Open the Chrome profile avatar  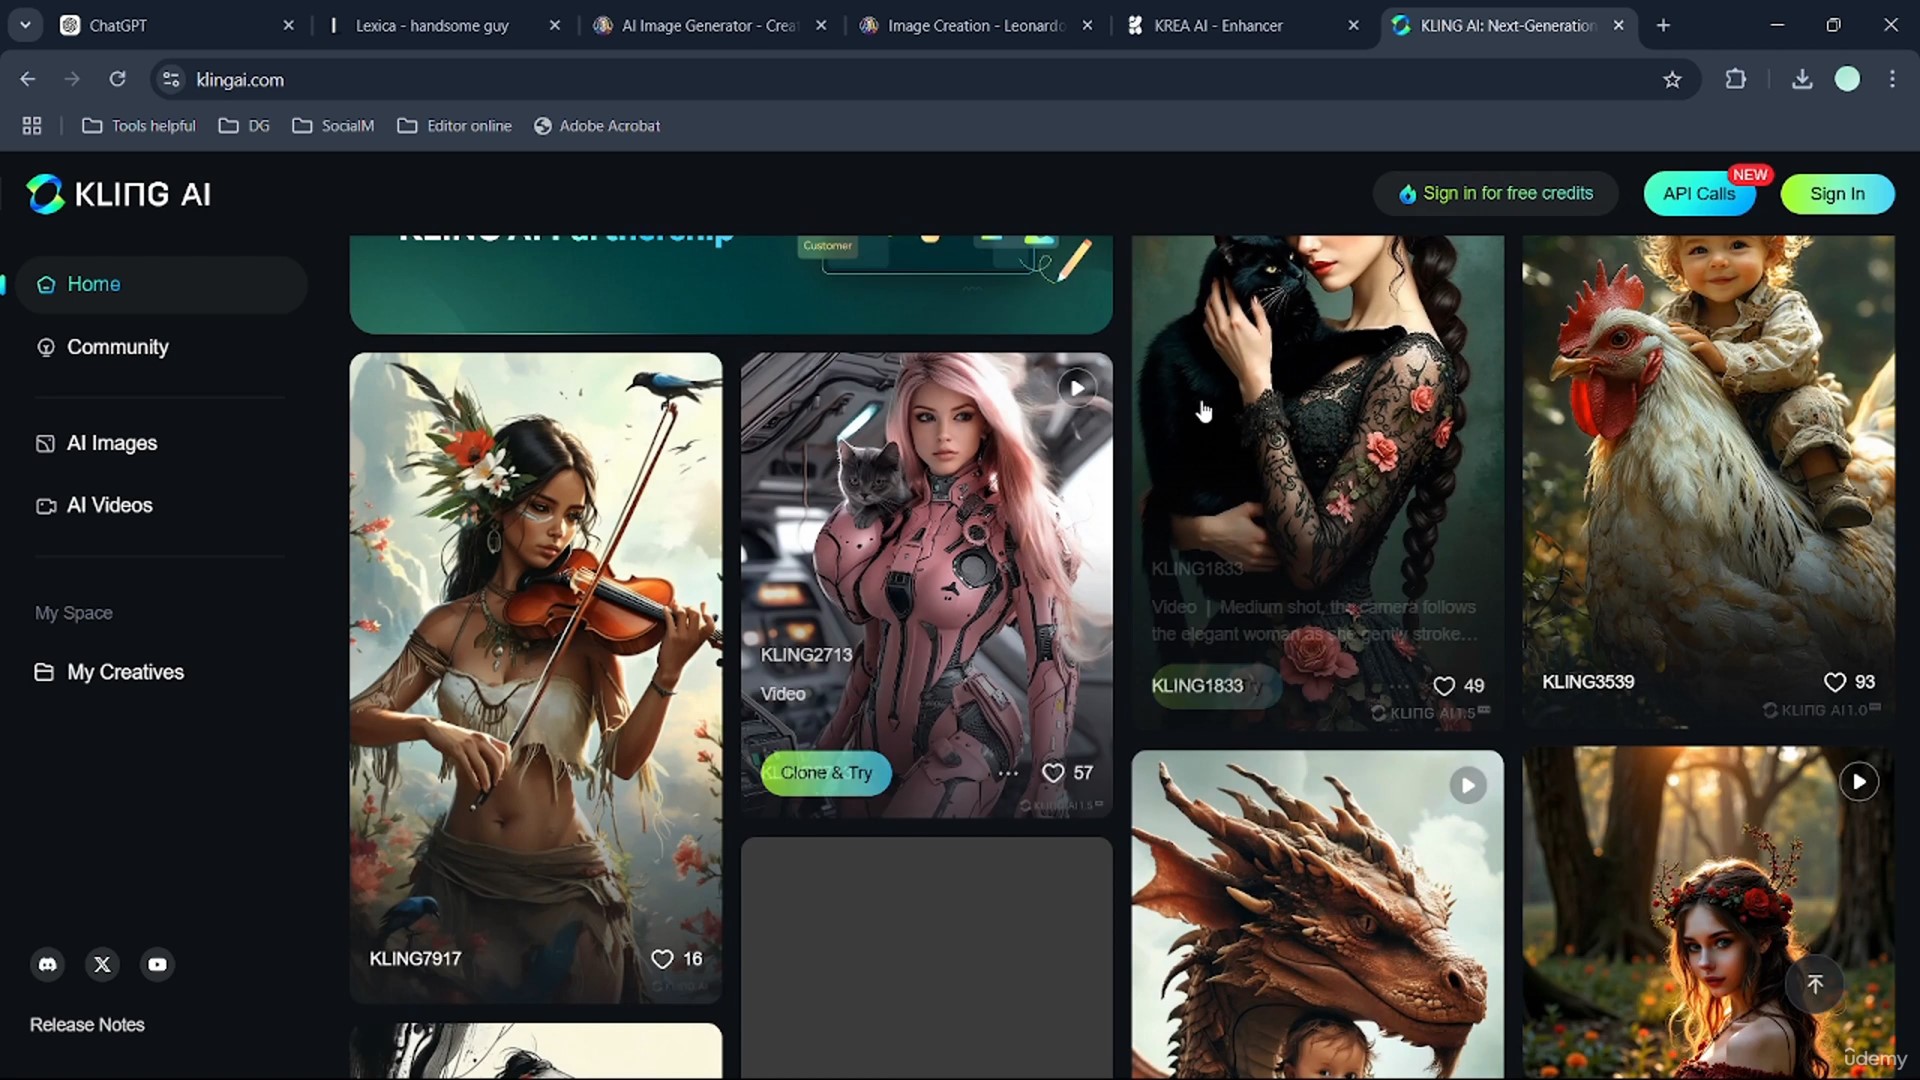click(1847, 79)
